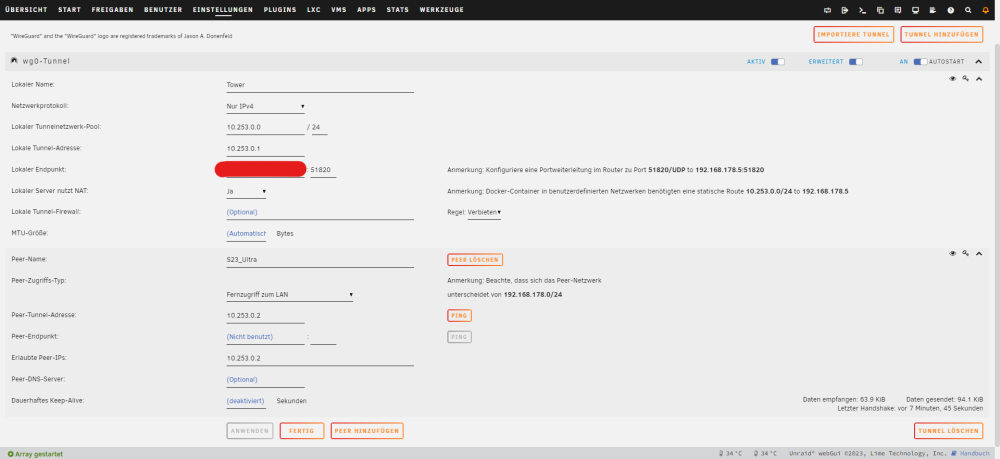The width and height of the screenshot is (1000, 459).
Task: Open the Apps menu item
Action: pyautogui.click(x=367, y=10)
